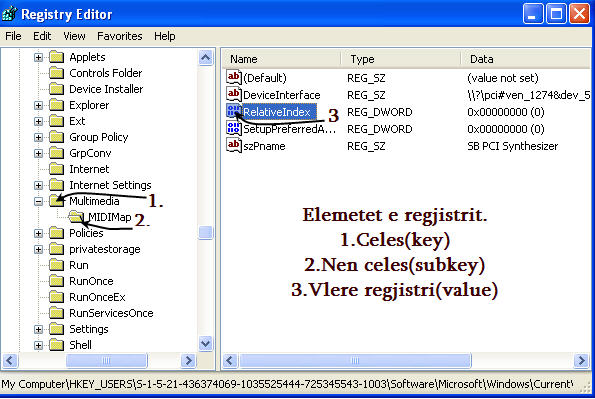
Task: Select the MIDIMap subkey label
Action: coord(109,217)
